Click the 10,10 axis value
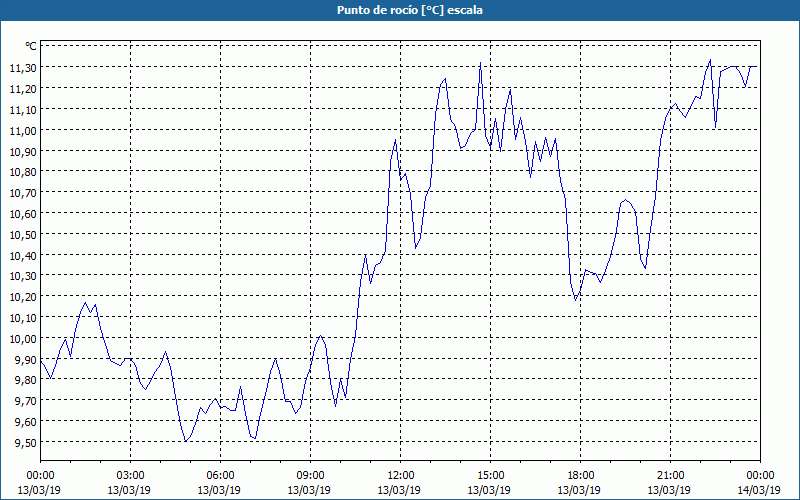The width and height of the screenshot is (800, 500). coord(23,317)
